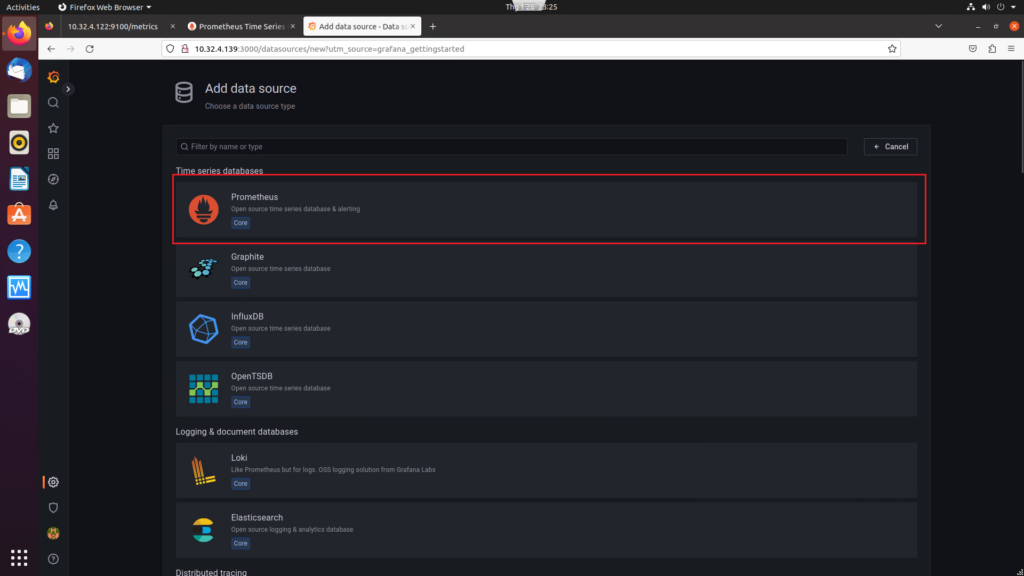Open Firefox Web Browser app menu
This screenshot has width=1024, height=576.
104,7
